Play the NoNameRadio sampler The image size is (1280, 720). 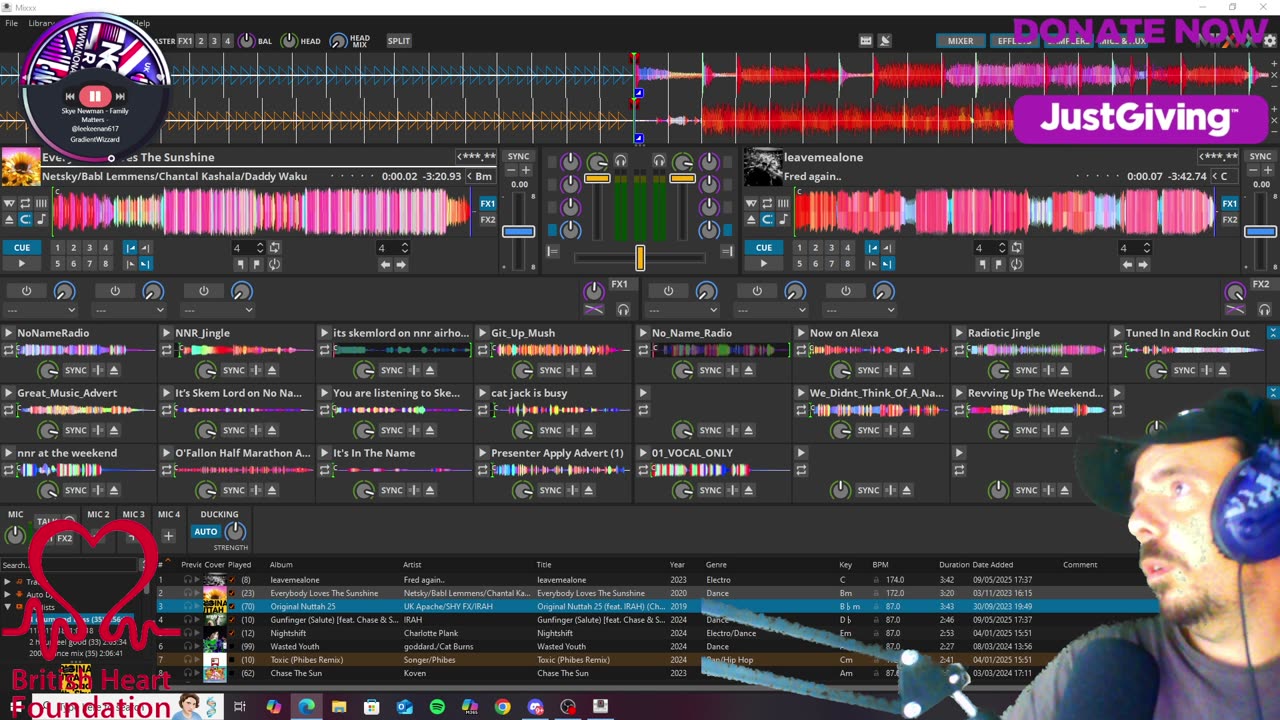tap(8, 333)
